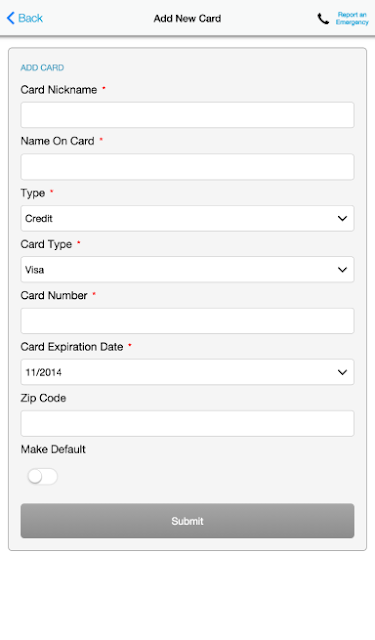Click the chevron arrow on Credit selector

click(x=342, y=218)
